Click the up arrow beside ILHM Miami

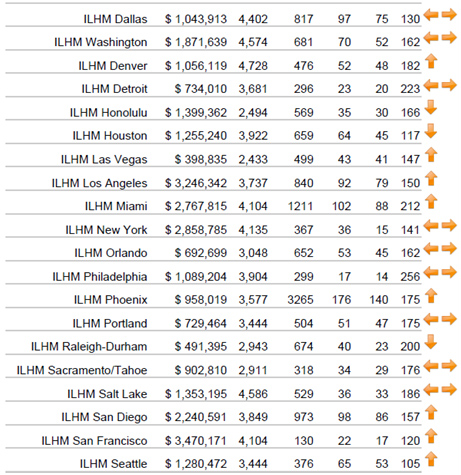[431, 202]
